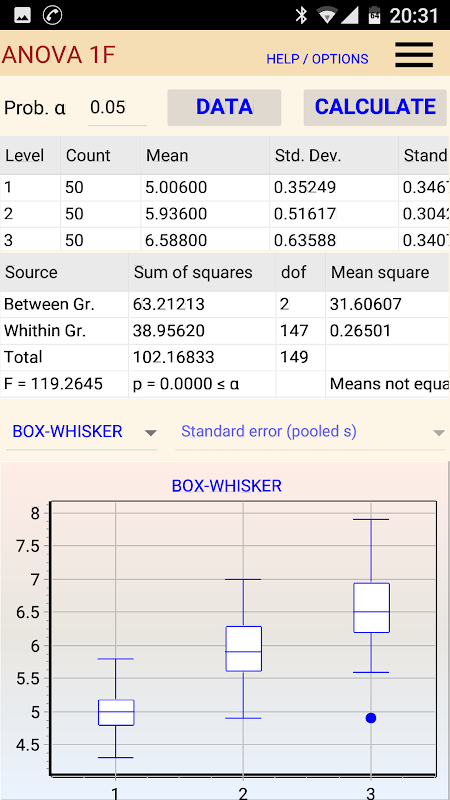The height and width of the screenshot is (800, 450).
Task: Open the hamburger menu icon
Action: point(414,55)
